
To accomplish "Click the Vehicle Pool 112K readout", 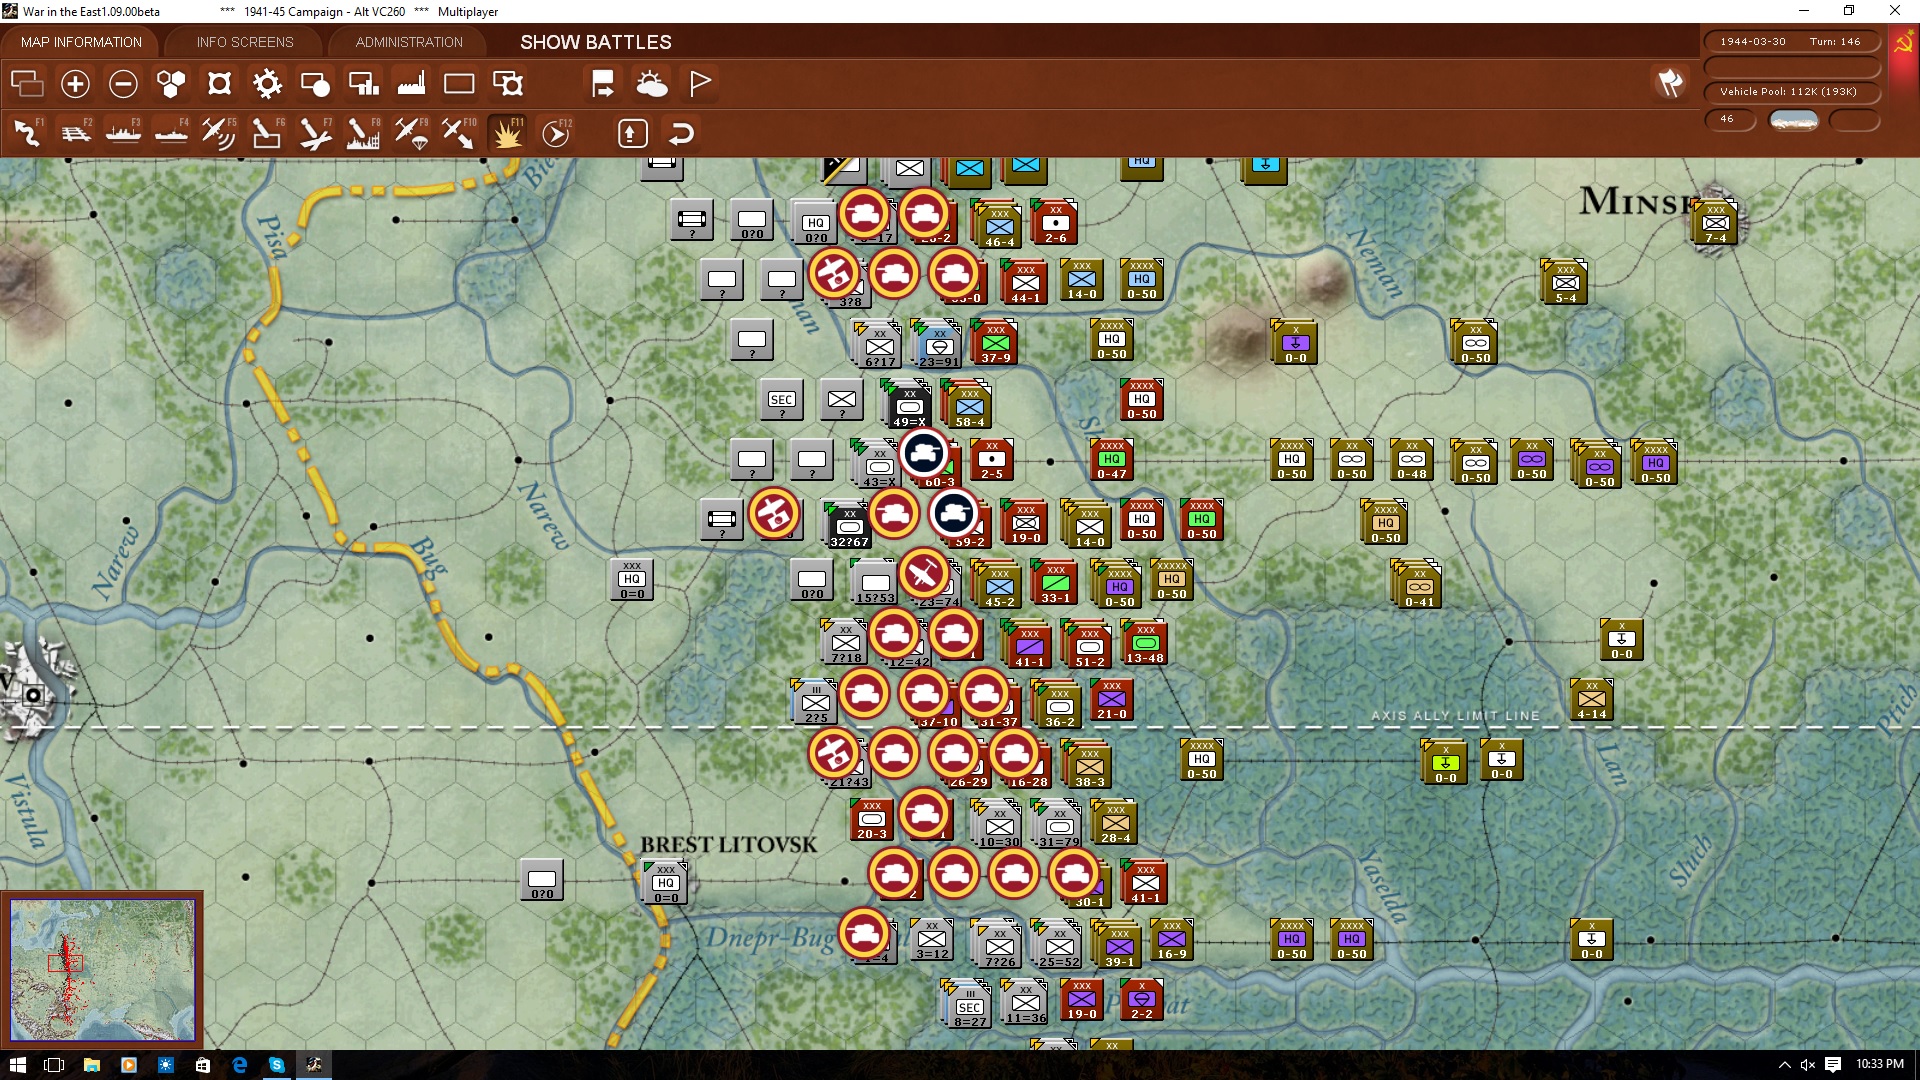I will (x=1790, y=92).
